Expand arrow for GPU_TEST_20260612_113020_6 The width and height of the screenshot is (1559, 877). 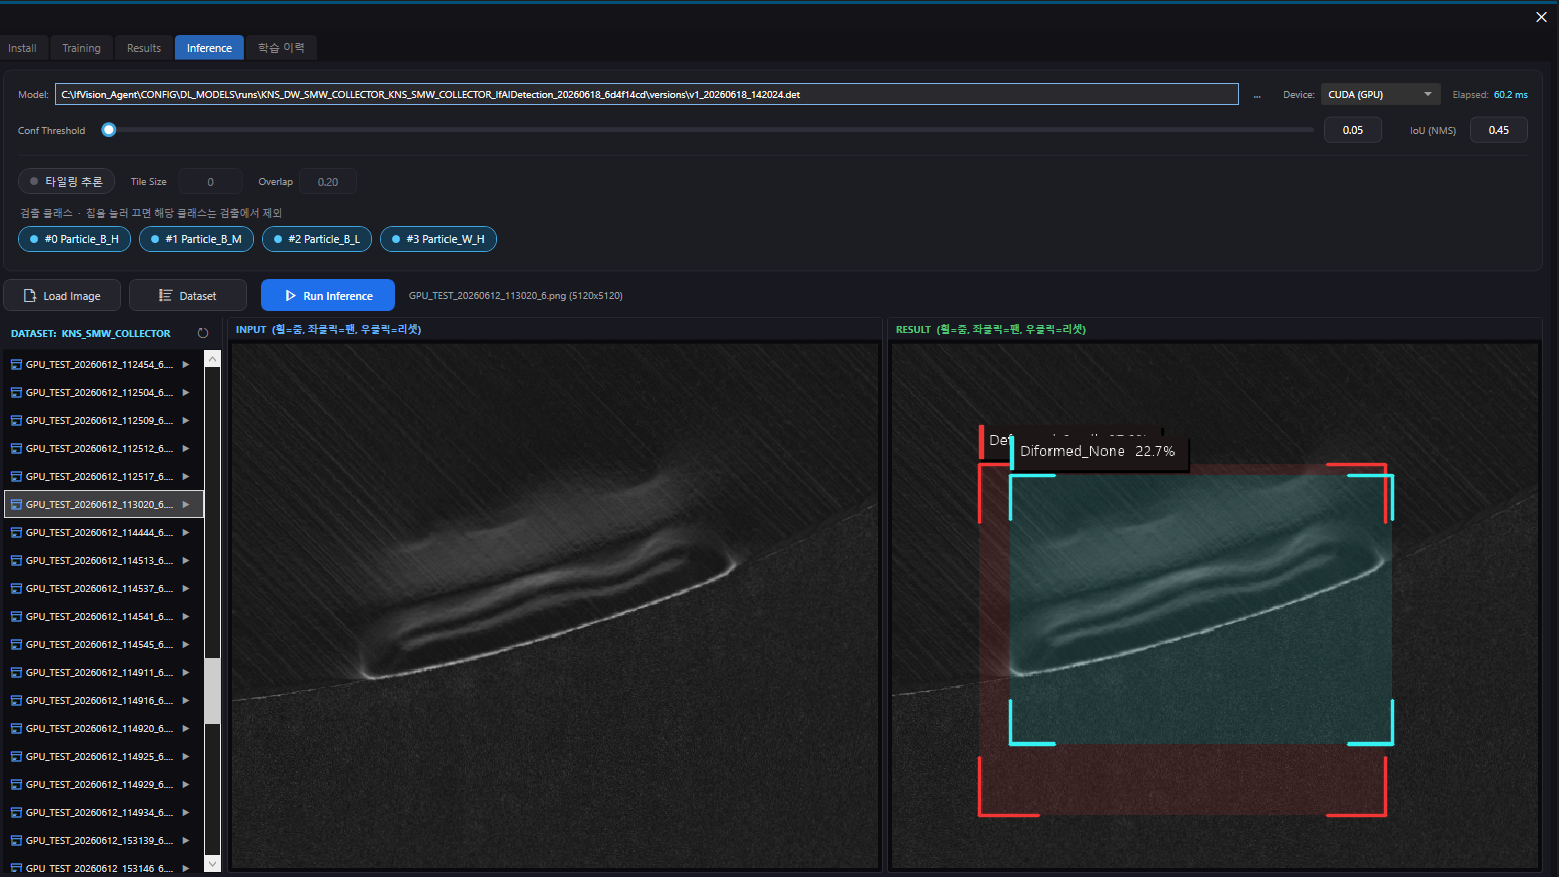[x=186, y=505]
